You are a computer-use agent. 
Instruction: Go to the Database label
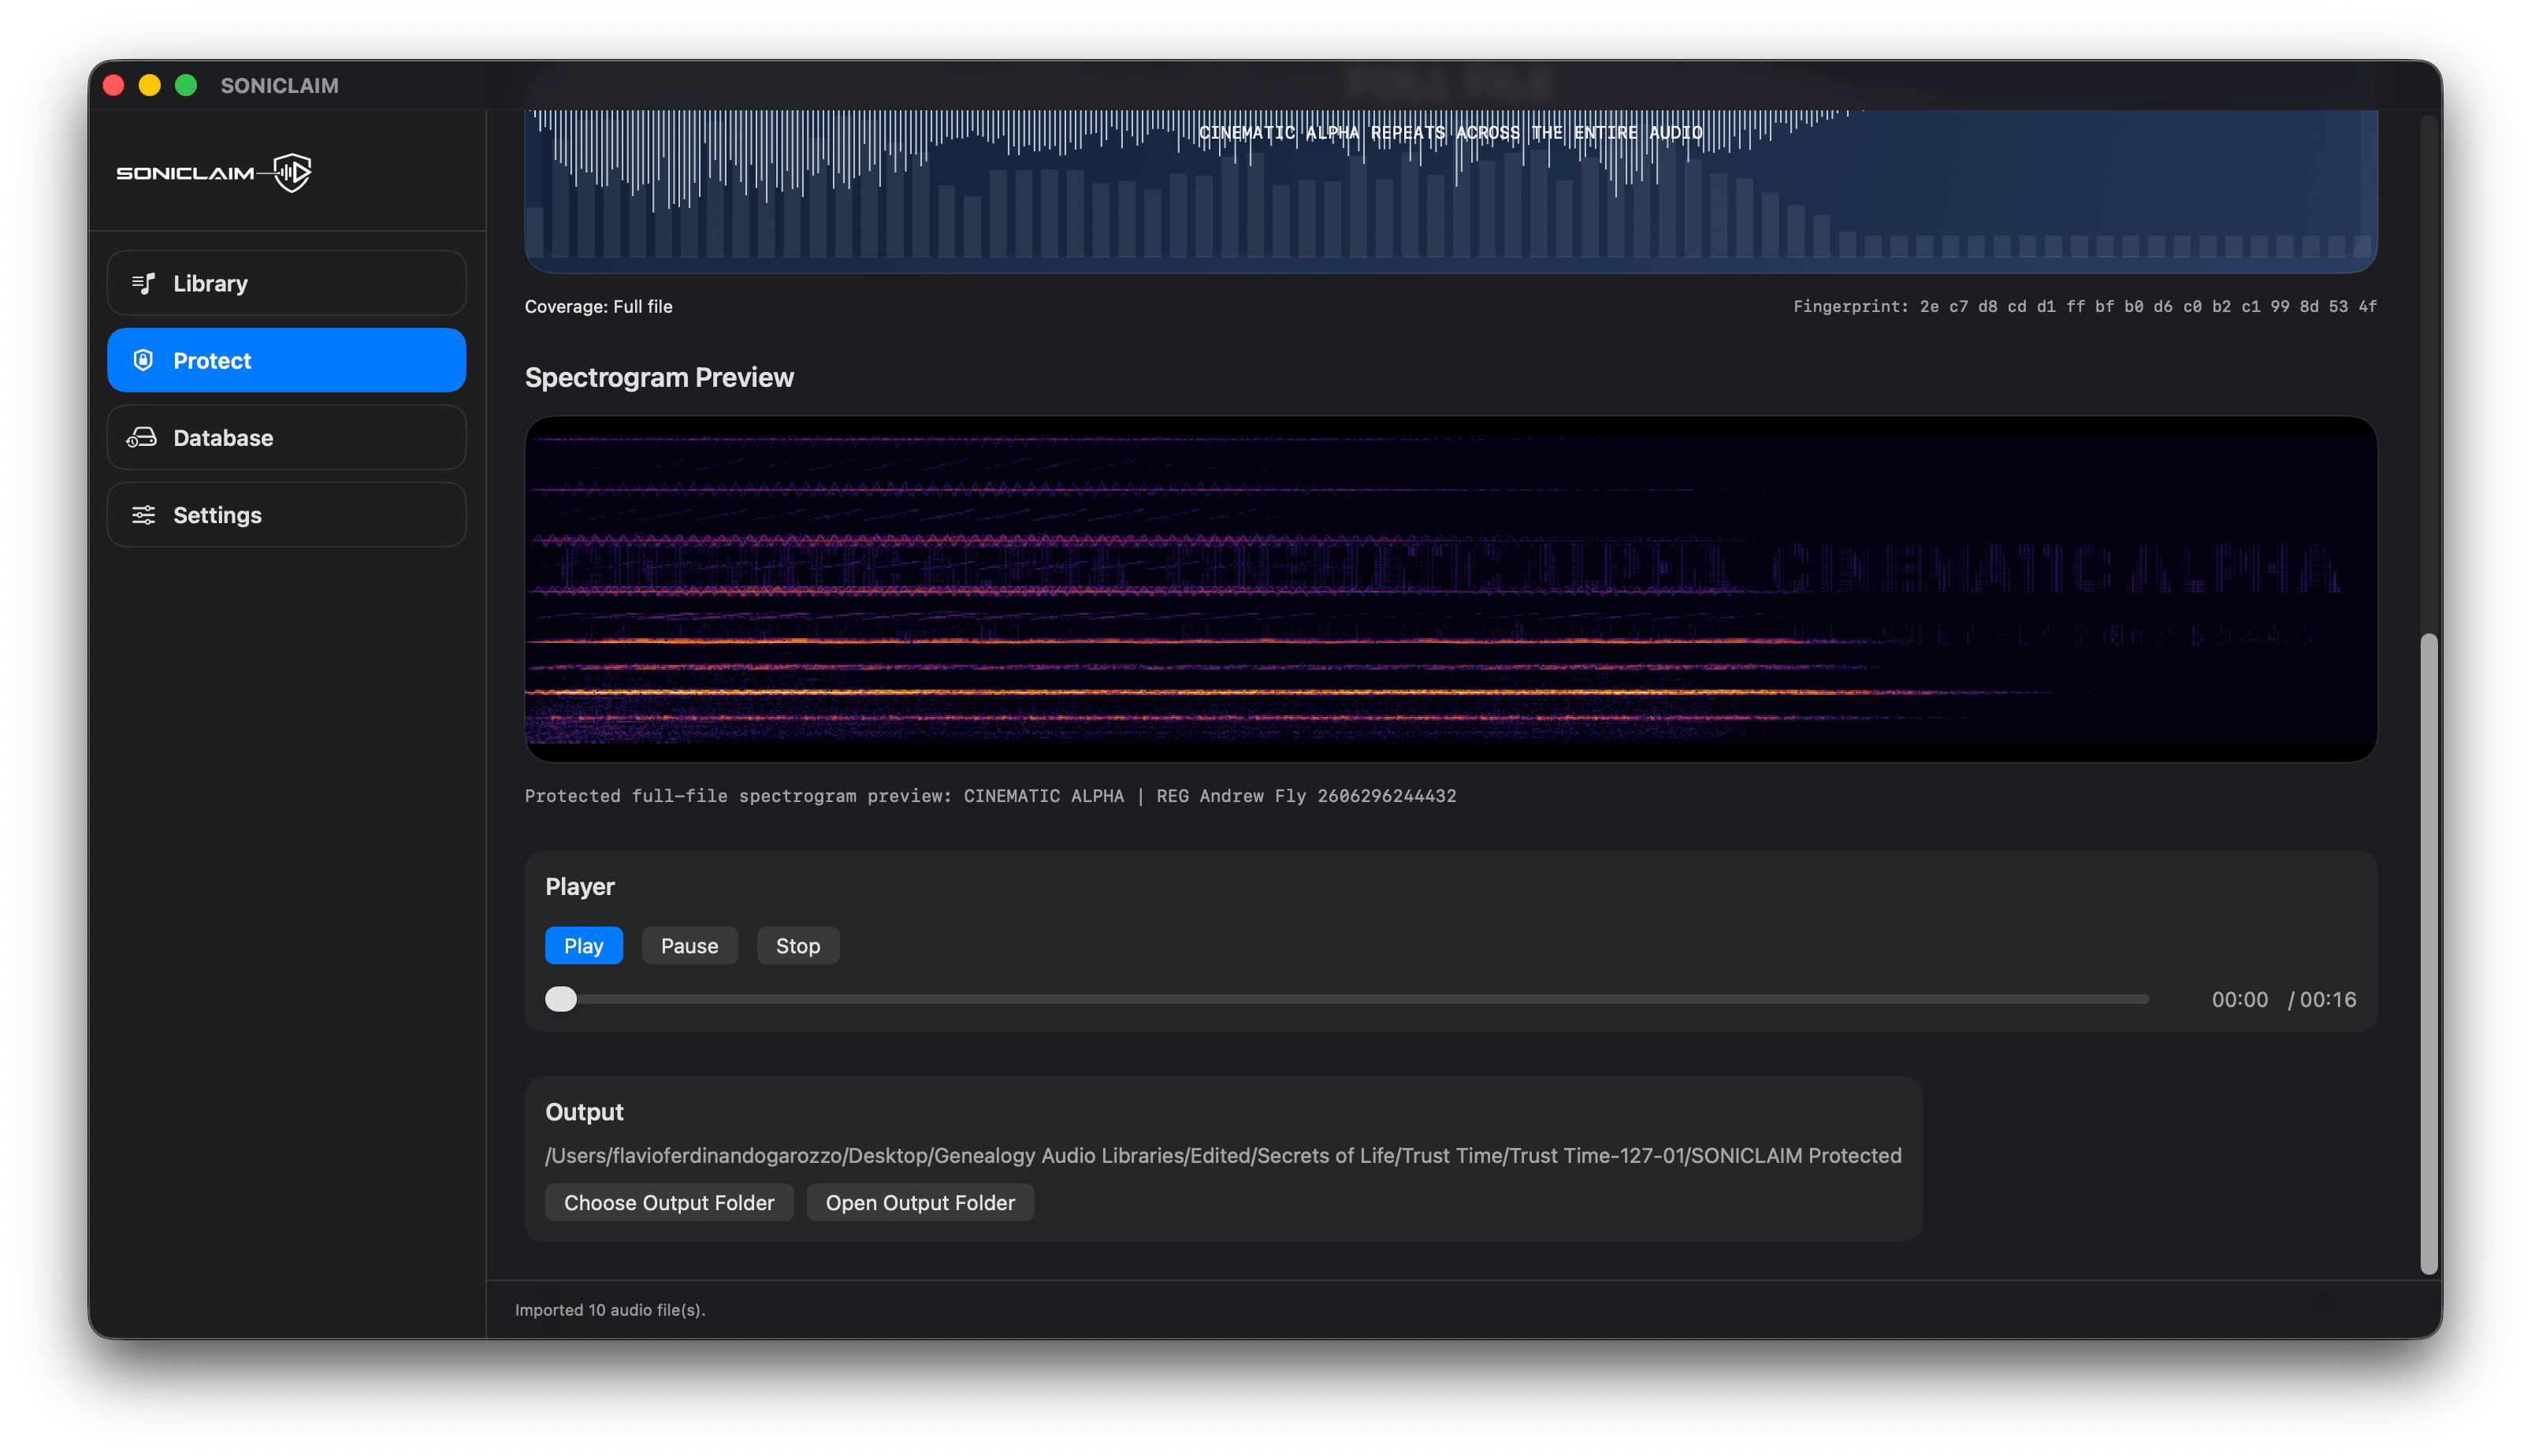[x=223, y=438]
